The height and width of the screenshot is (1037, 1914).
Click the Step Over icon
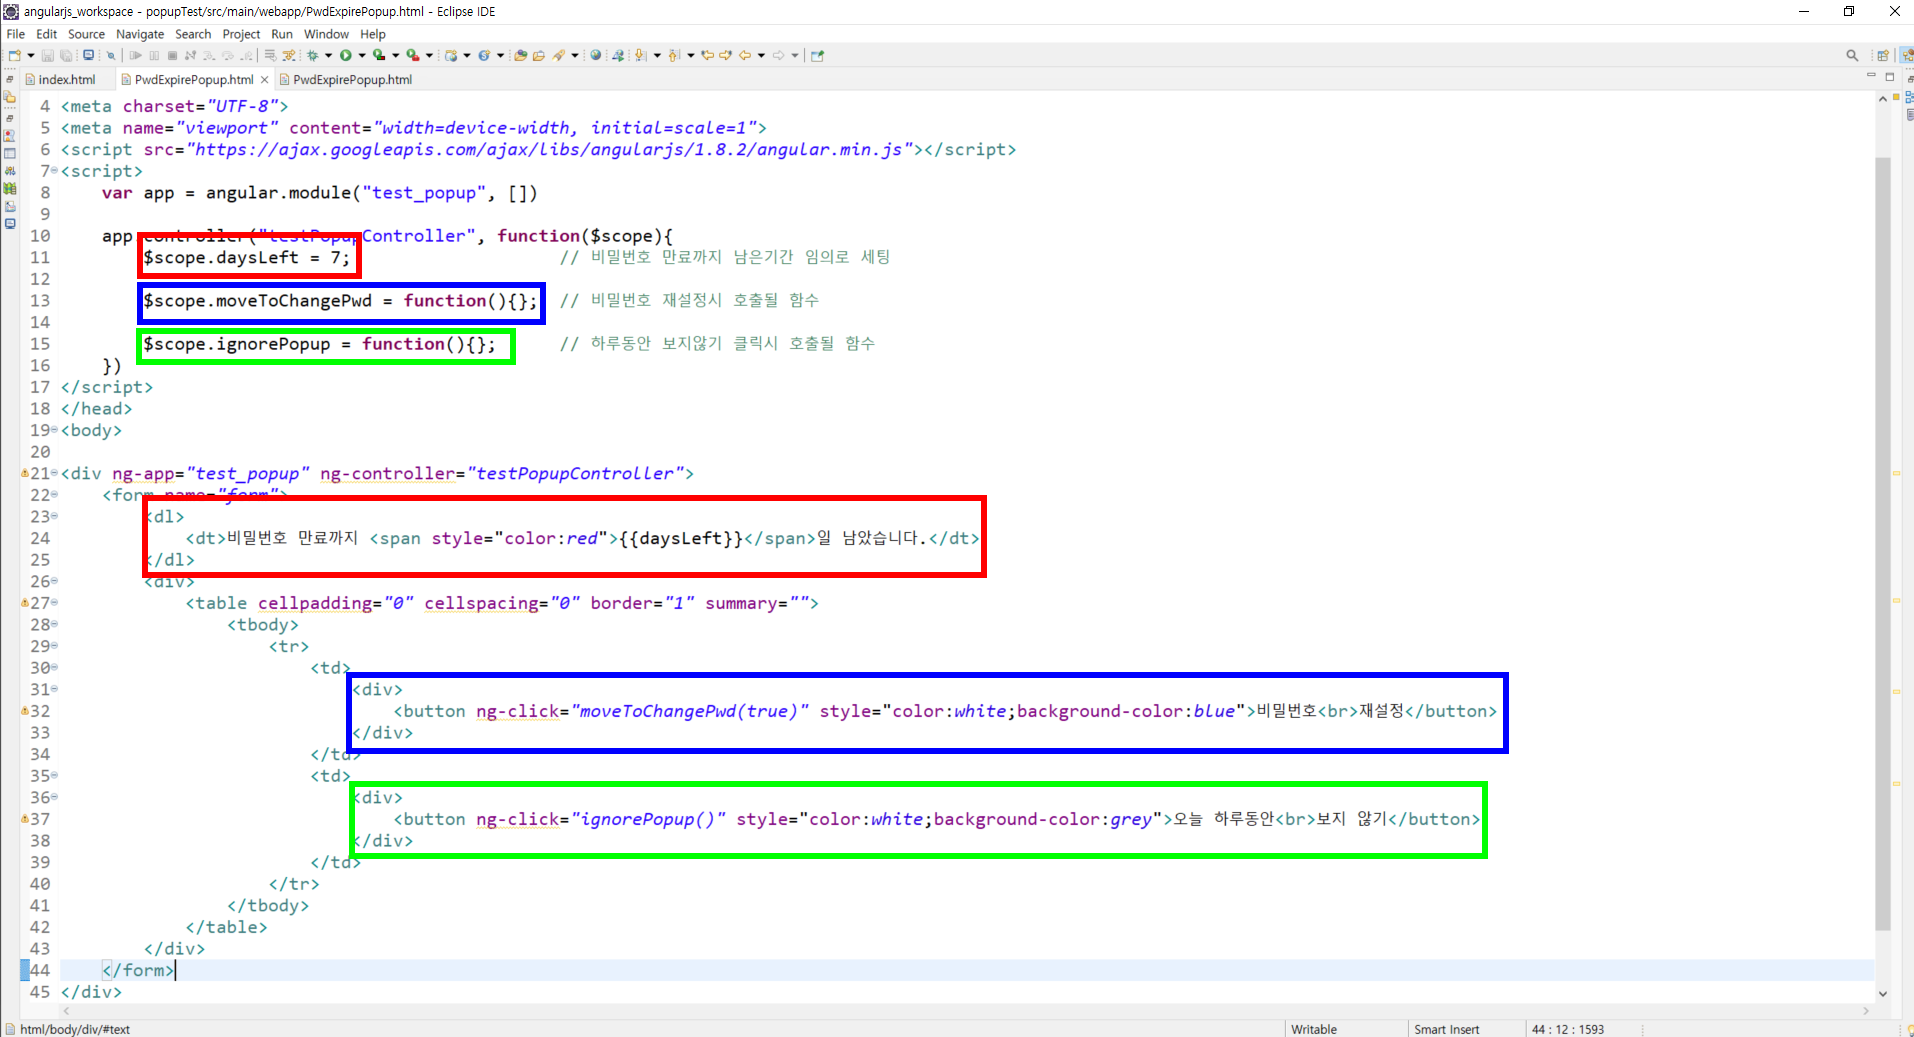pos(228,55)
